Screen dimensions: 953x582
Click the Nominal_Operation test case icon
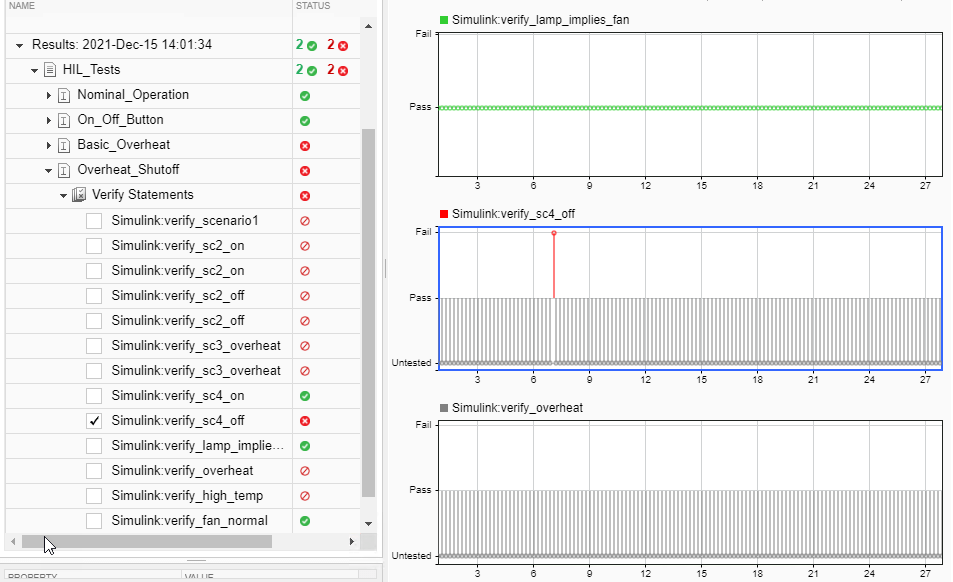pyautogui.click(x=64, y=95)
